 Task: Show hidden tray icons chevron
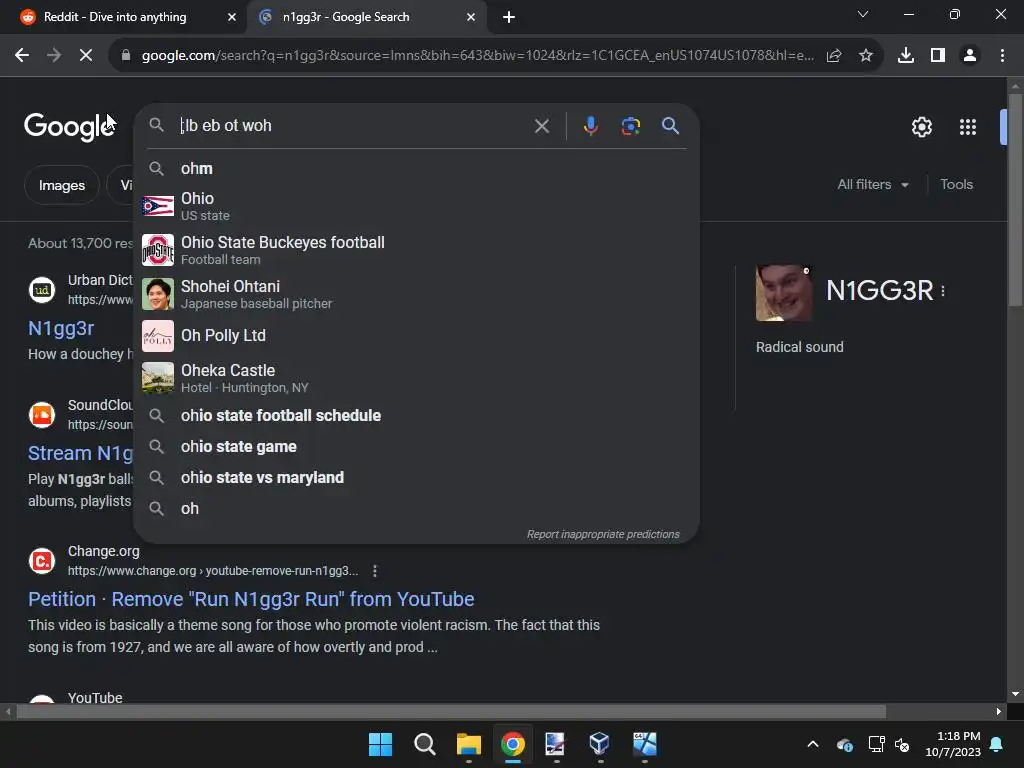(x=813, y=744)
